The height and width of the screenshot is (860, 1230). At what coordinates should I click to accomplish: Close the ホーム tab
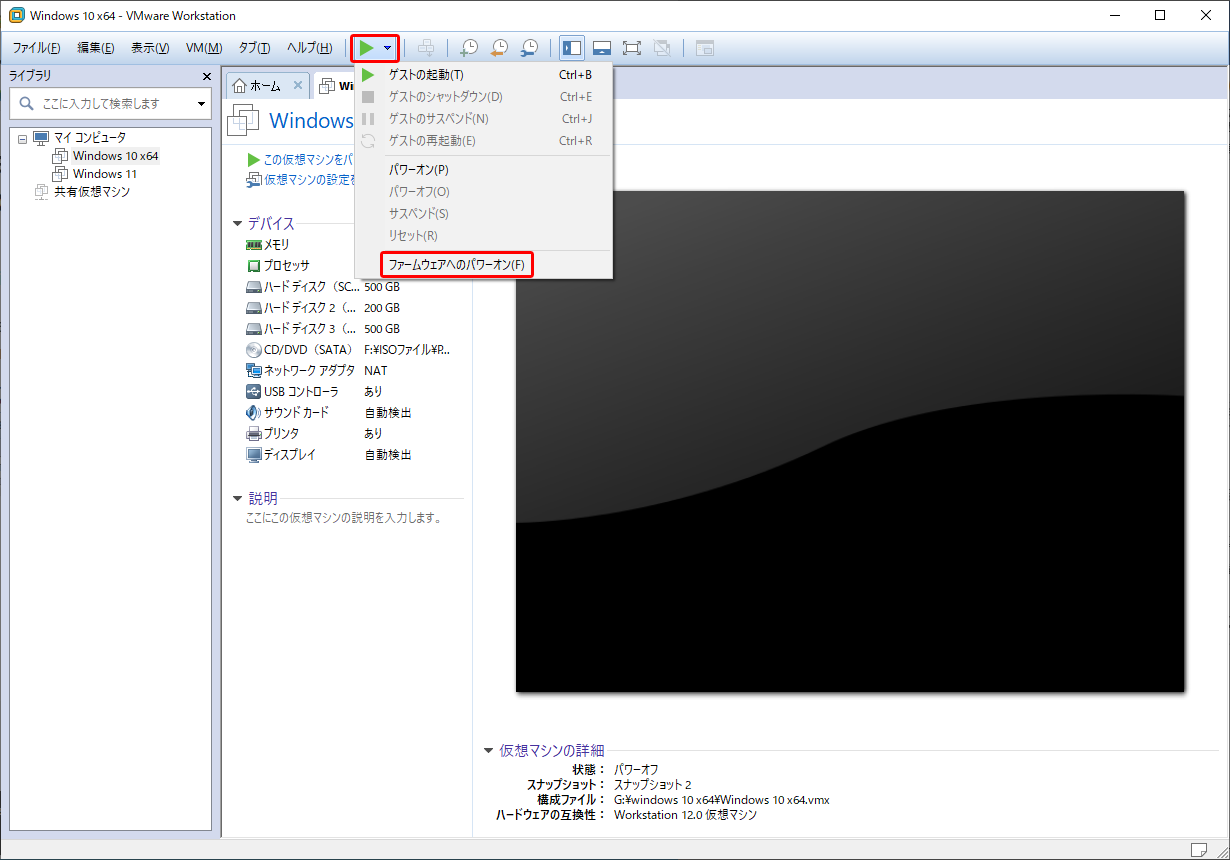pos(299,86)
